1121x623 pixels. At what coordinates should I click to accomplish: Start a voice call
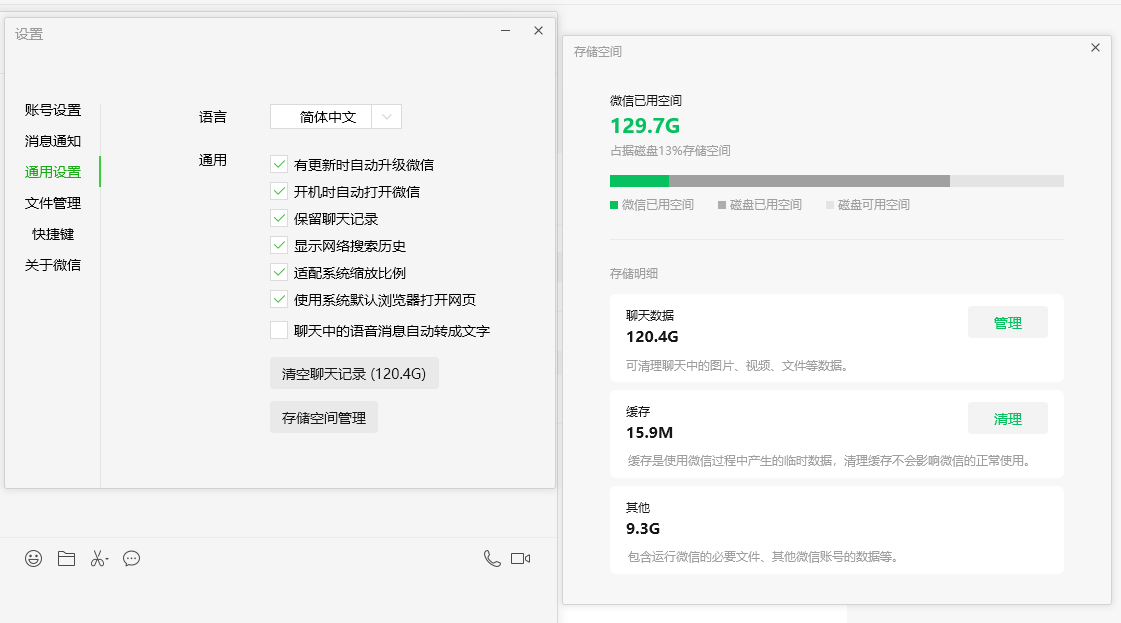coord(492,559)
